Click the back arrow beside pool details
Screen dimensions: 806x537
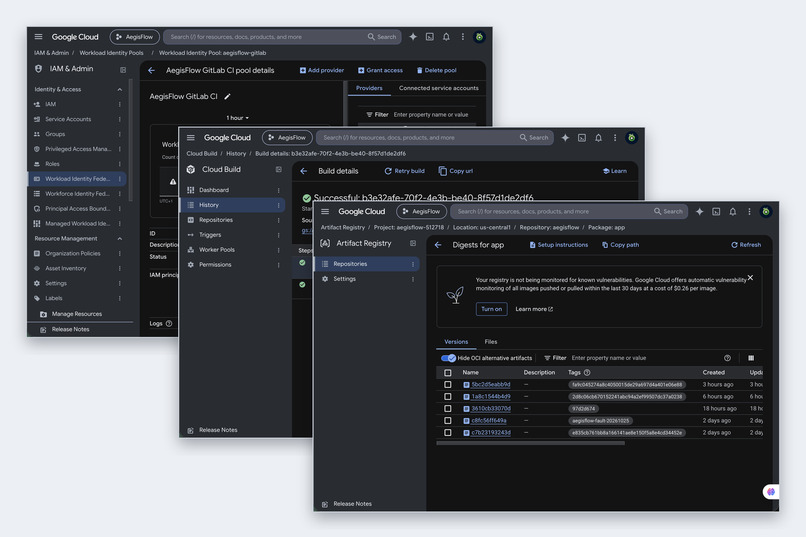(152, 70)
